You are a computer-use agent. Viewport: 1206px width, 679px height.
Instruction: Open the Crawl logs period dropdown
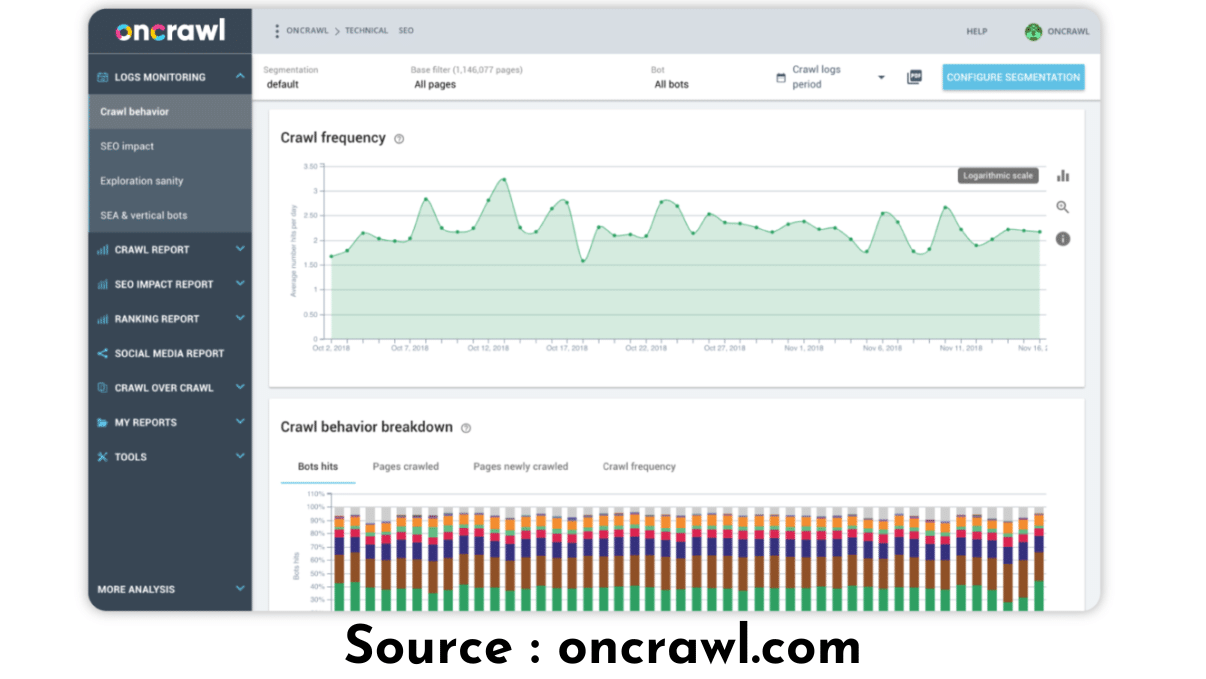point(881,77)
